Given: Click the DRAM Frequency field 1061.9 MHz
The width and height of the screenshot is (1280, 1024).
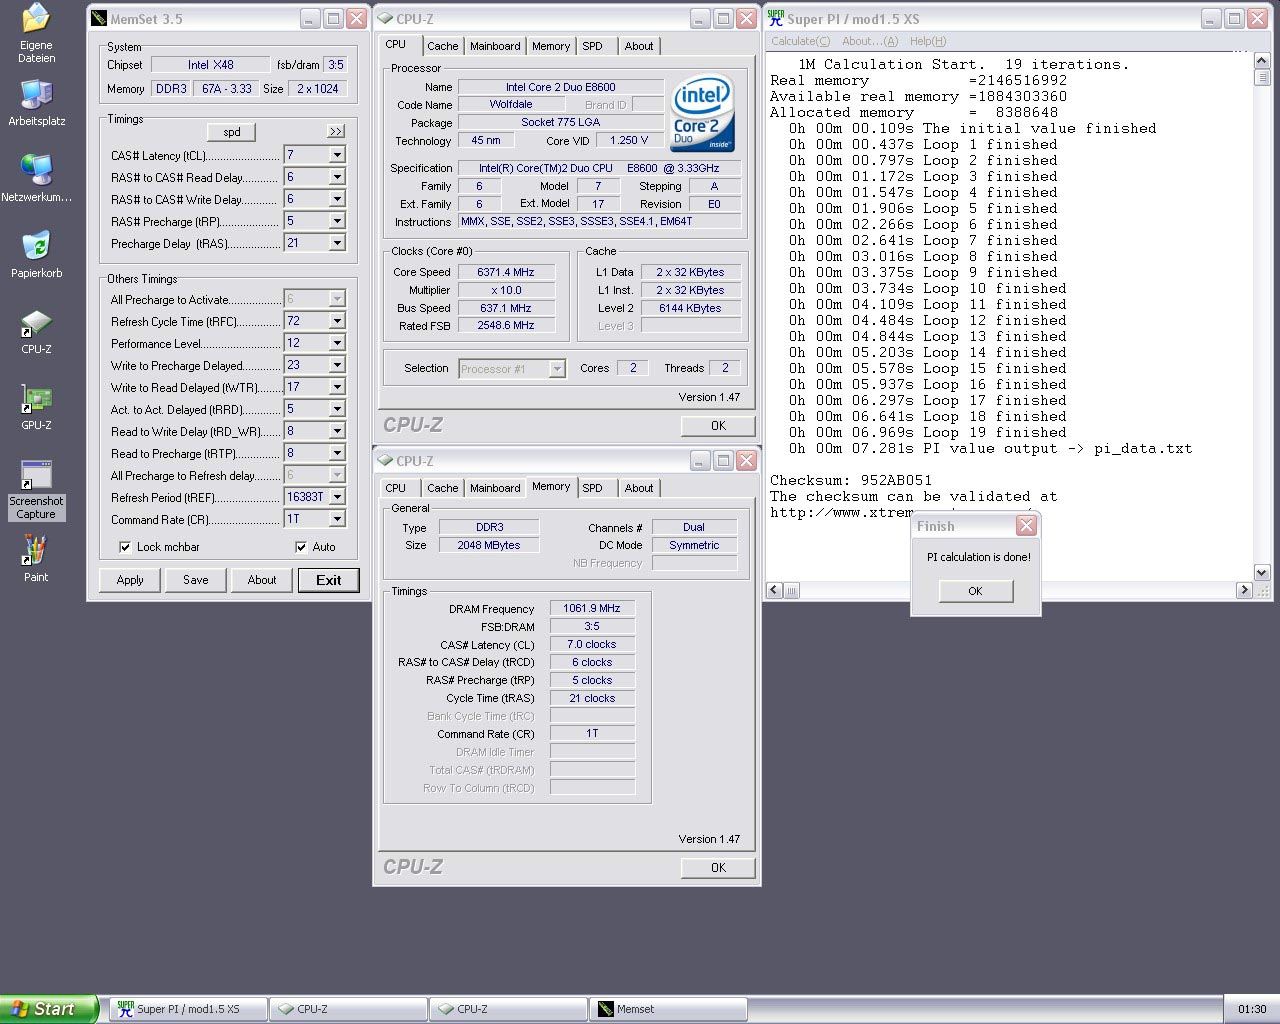Looking at the screenshot, I should click(592, 608).
